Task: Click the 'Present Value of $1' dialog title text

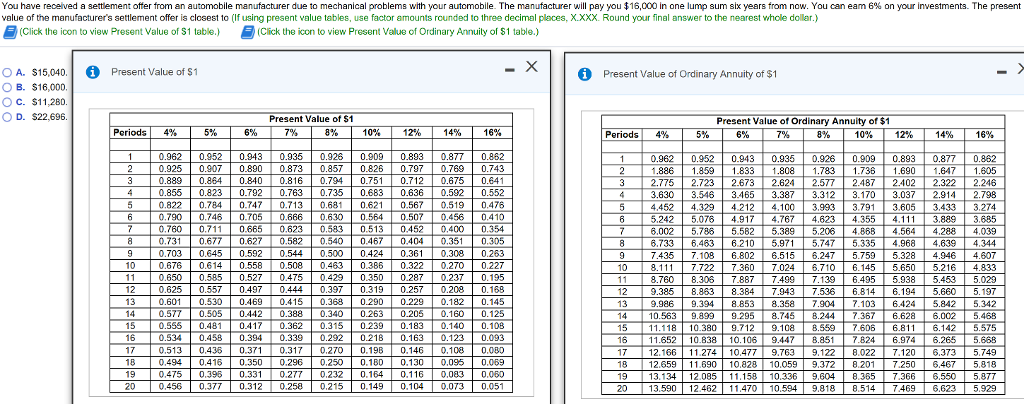Action: [x=154, y=72]
